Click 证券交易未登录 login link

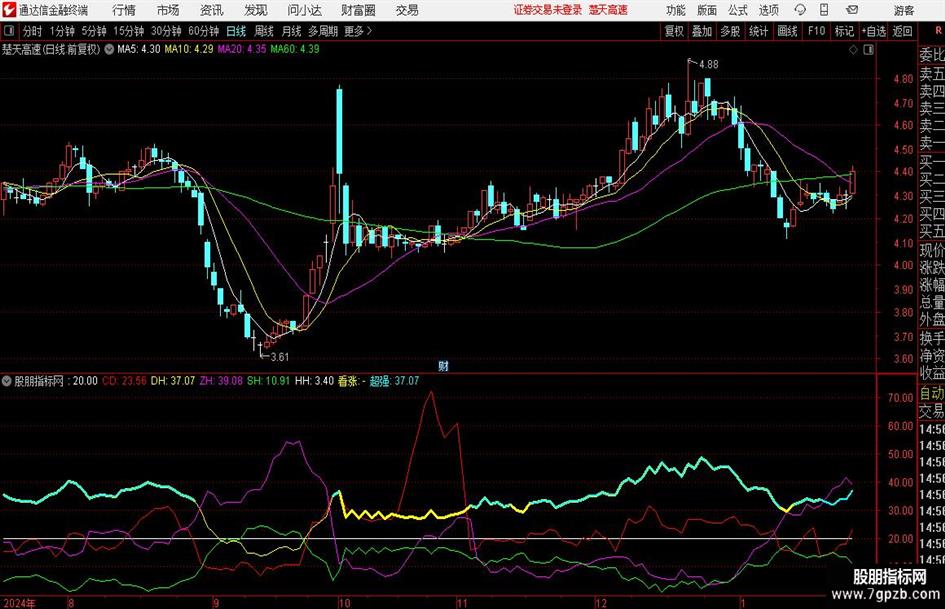[x=548, y=10]
